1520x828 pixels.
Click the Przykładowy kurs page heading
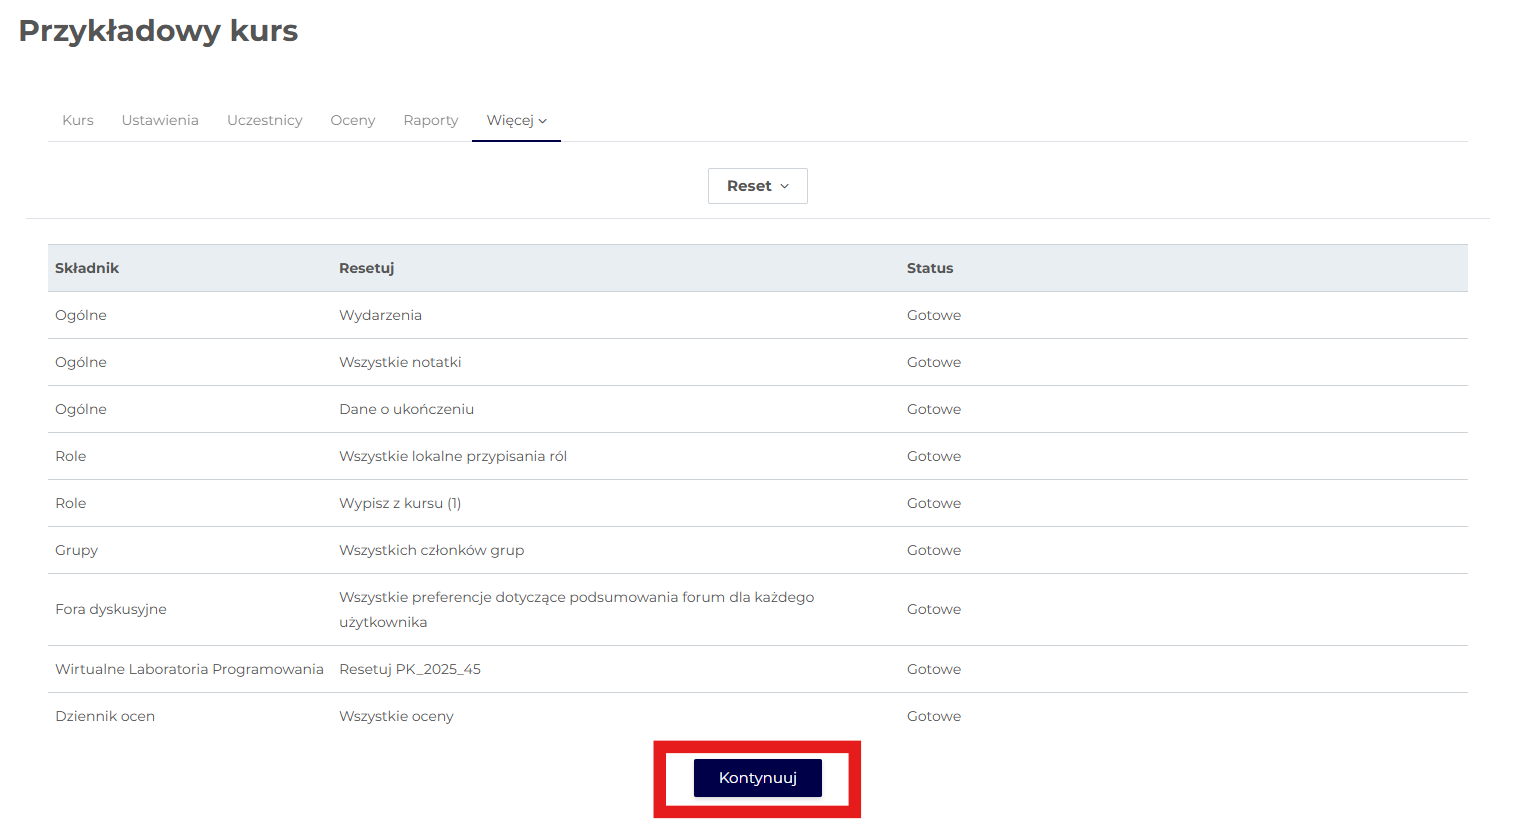pos(158,31)
